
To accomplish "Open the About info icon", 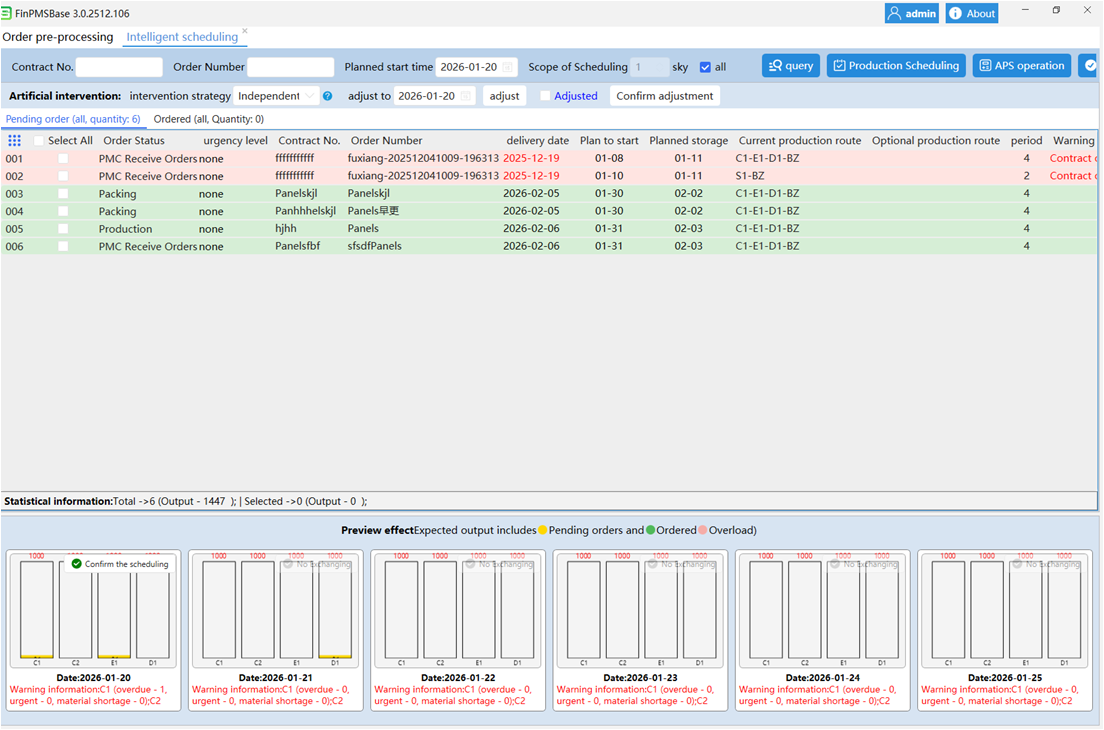I will [x=955, y=13].
